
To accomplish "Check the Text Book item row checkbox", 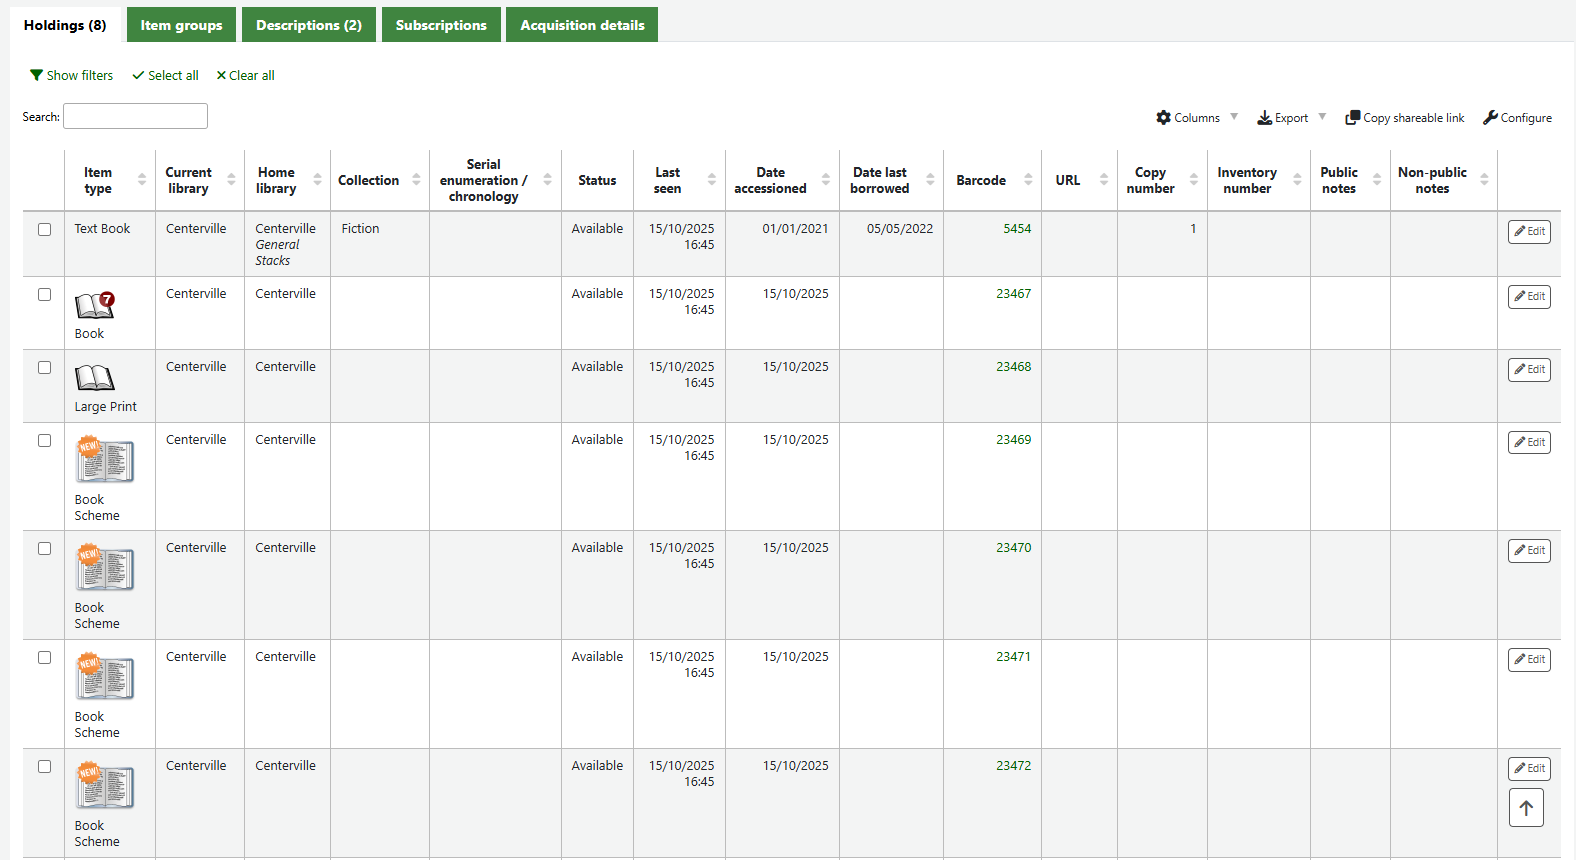I will (x=44, y=230).
